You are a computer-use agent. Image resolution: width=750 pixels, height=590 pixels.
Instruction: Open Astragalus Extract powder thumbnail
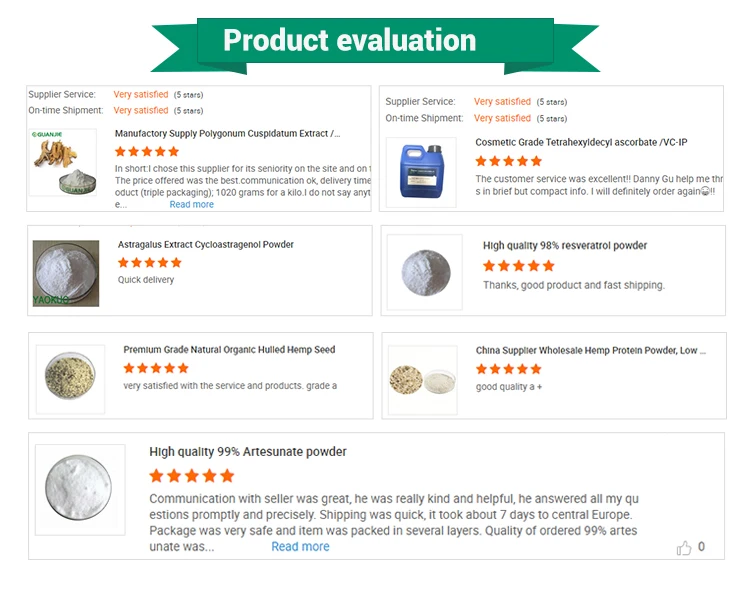click(65, 273)
